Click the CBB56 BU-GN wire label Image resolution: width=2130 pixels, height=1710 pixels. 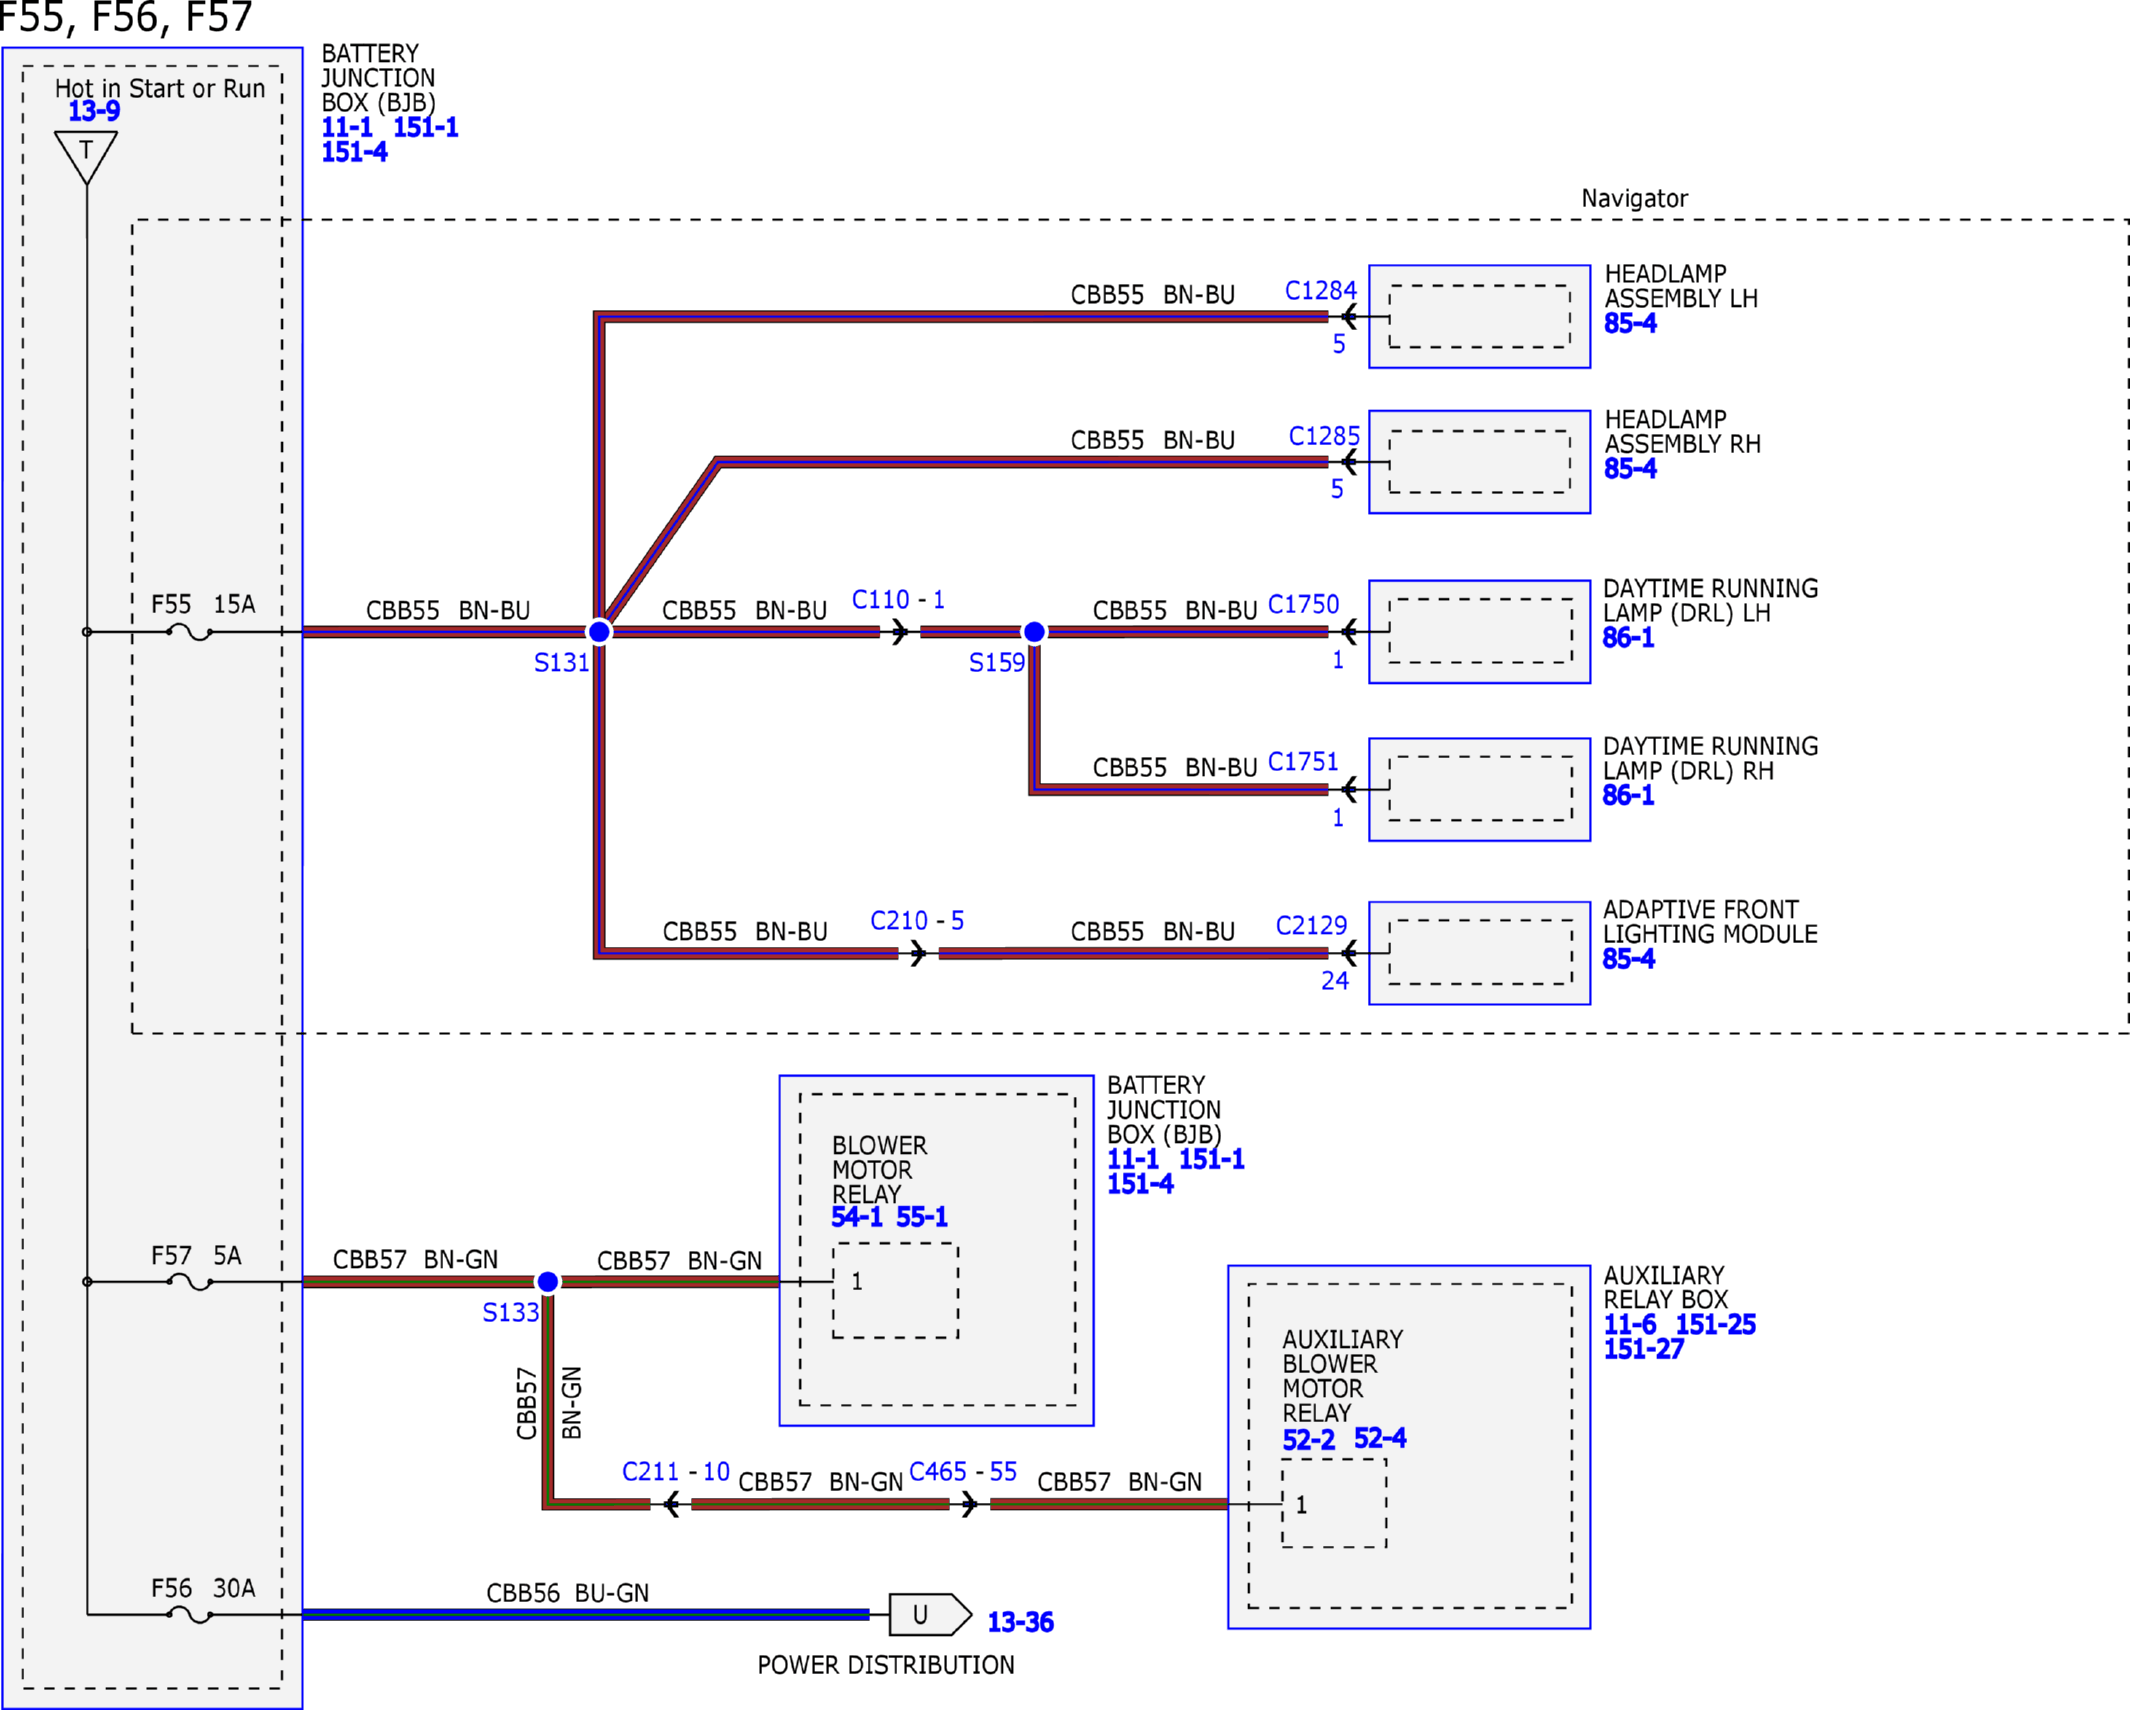coord(568,1594)
